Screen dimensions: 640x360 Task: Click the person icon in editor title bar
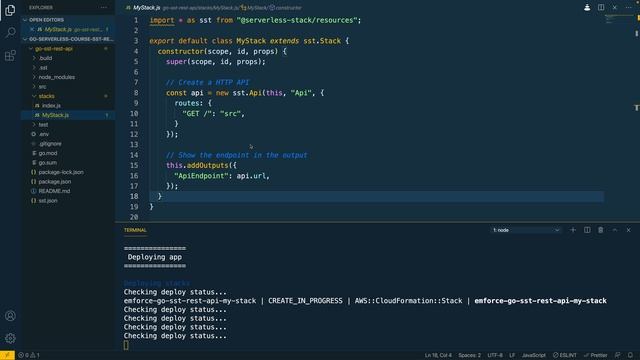[x=587, y=7]
